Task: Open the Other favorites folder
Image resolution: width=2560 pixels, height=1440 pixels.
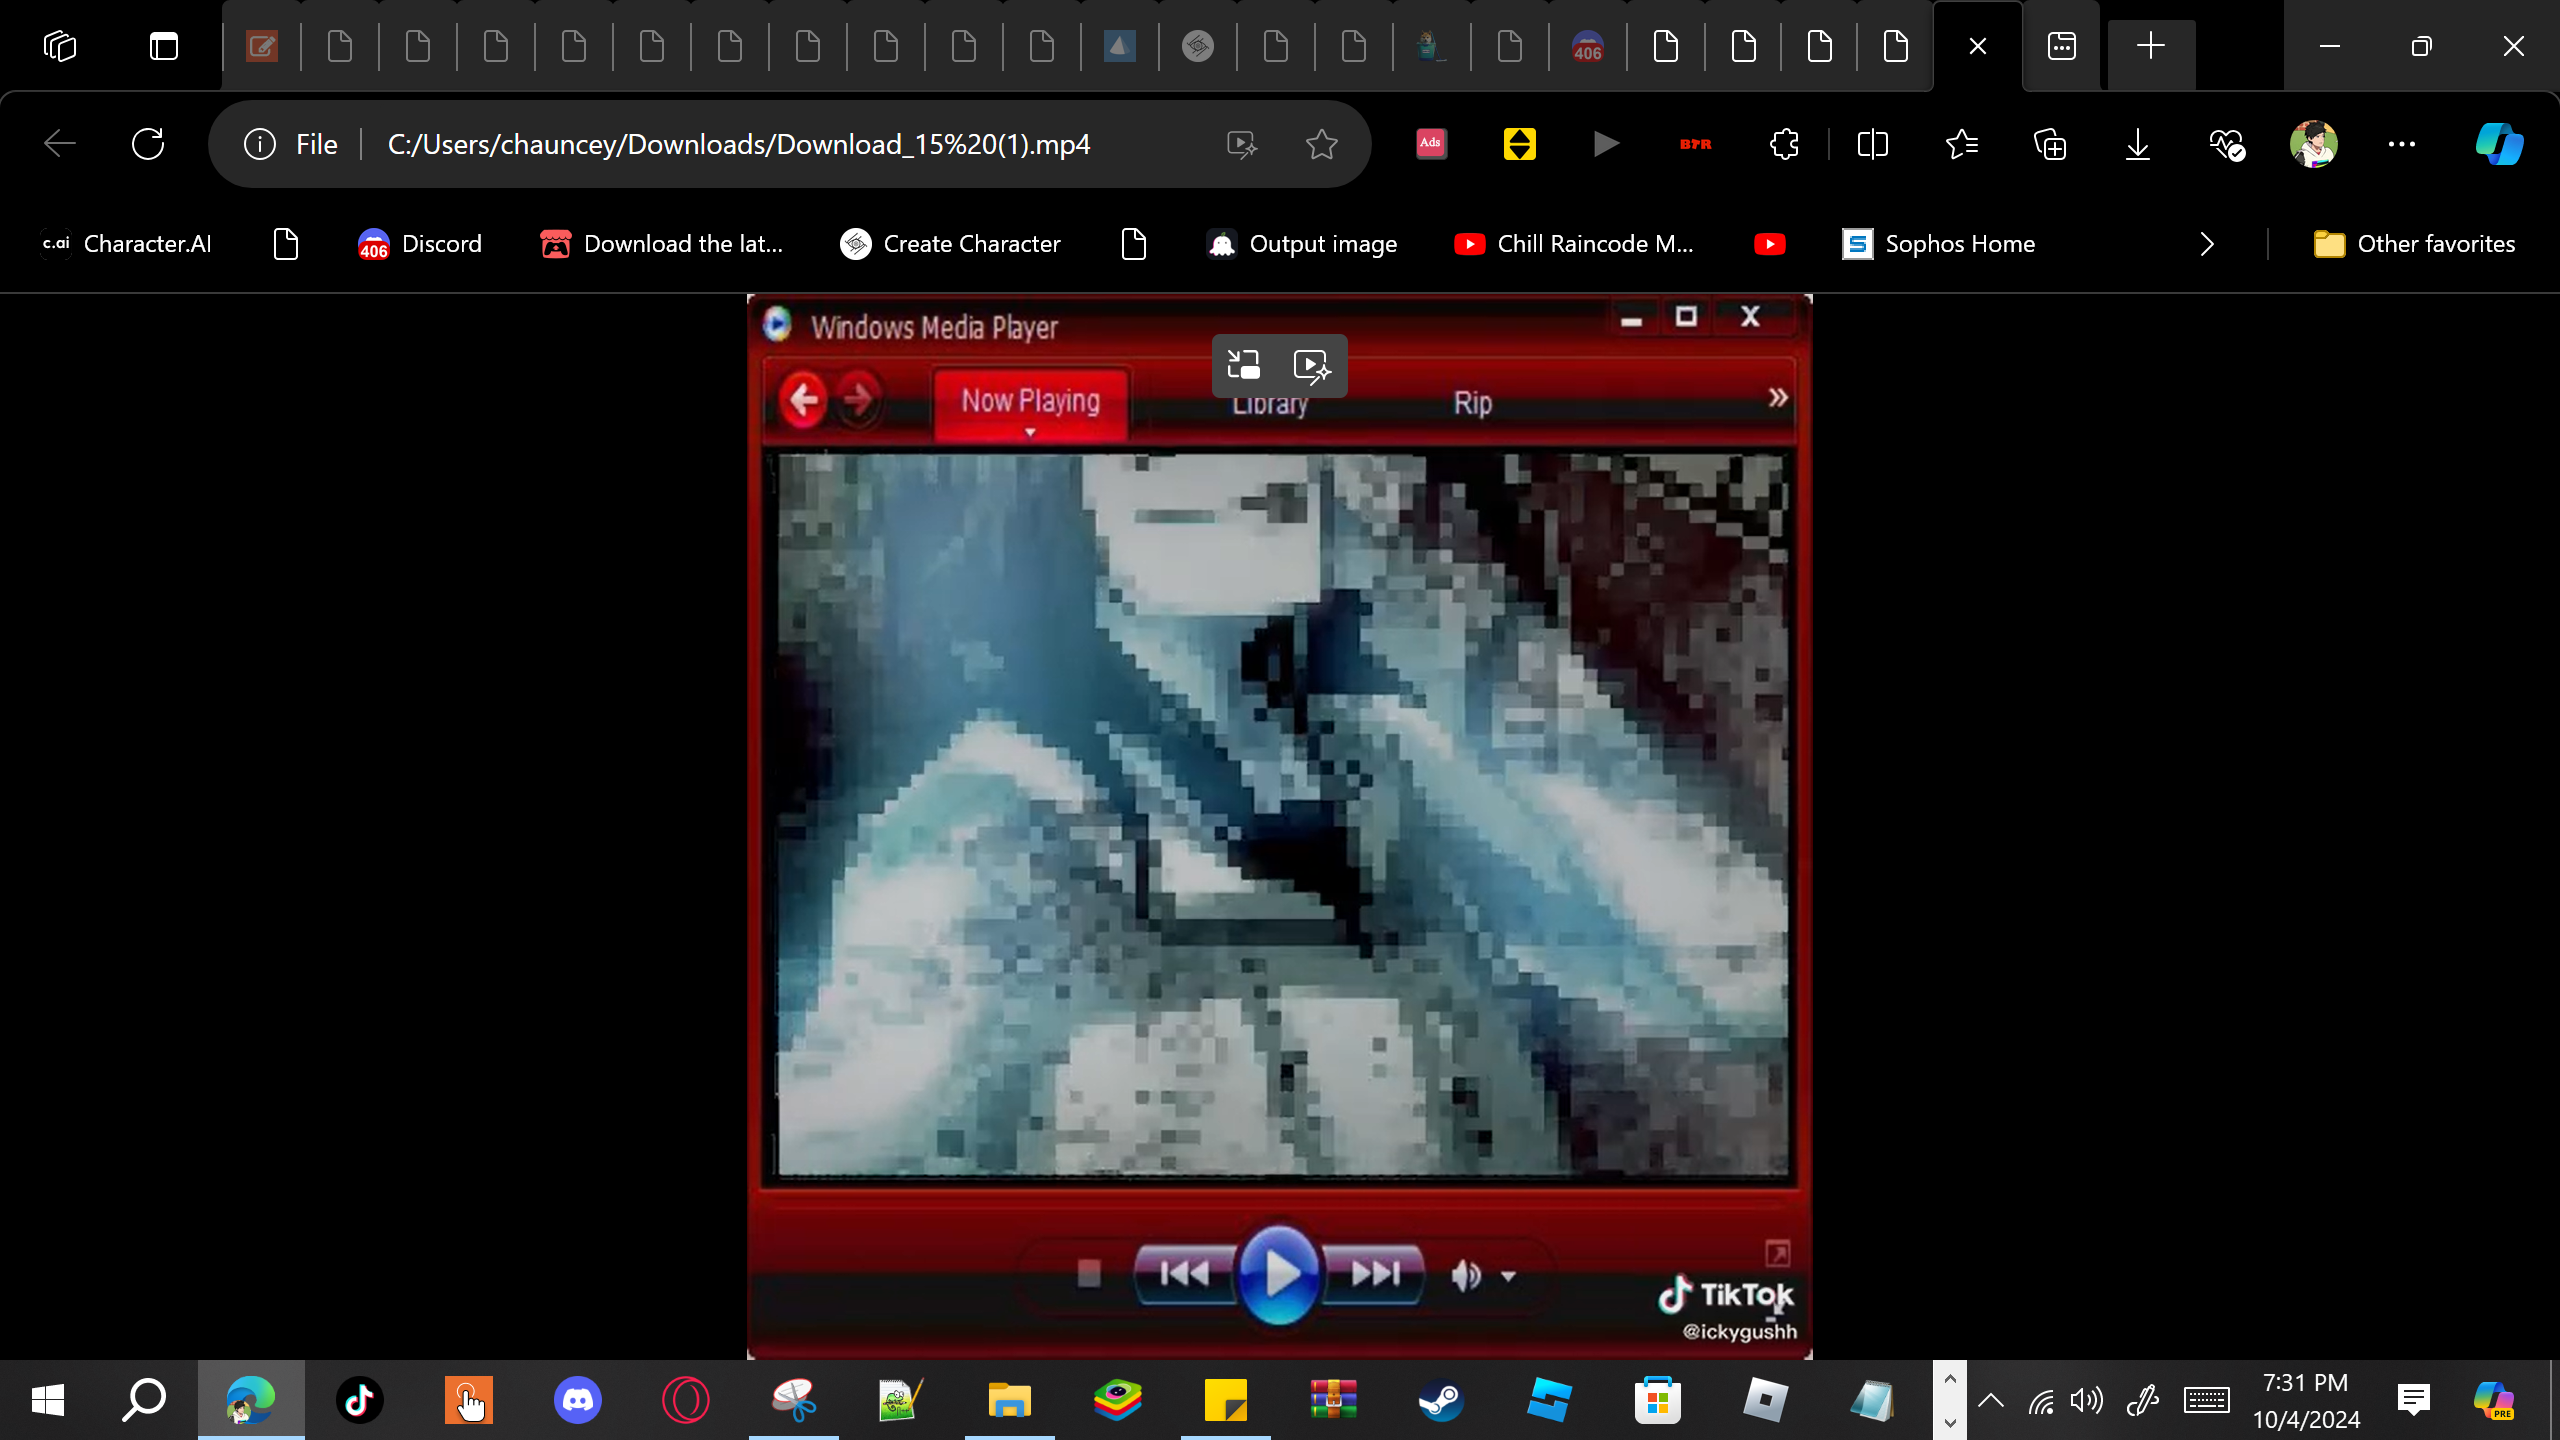Action: (2414, 244)
